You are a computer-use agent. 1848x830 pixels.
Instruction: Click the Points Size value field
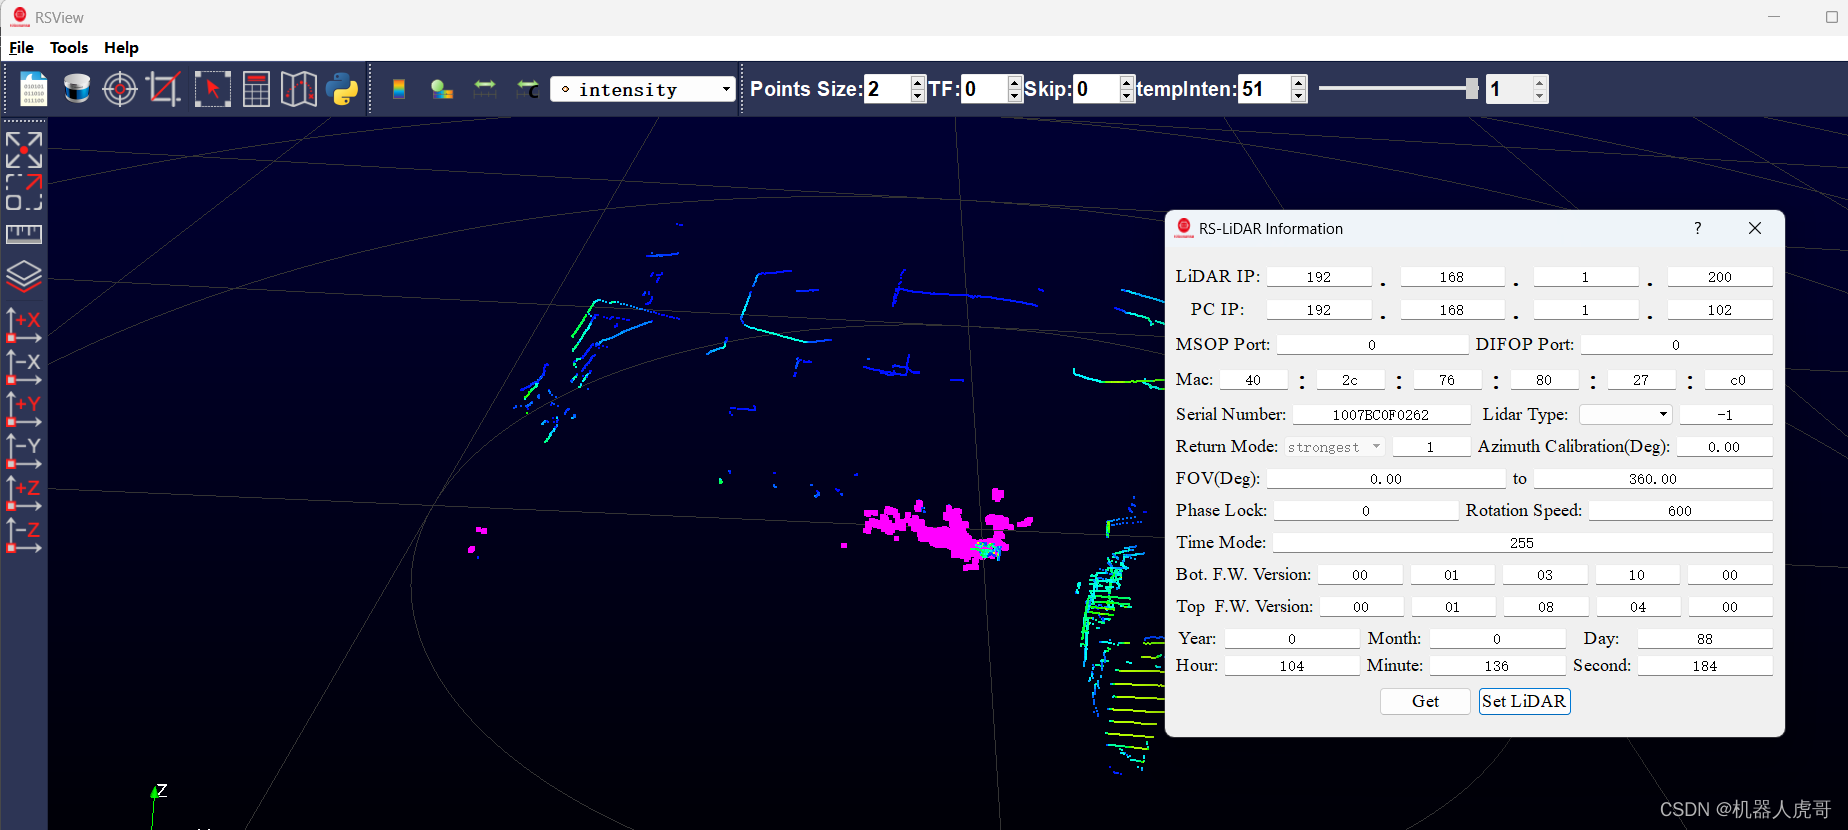pos(888,89)
